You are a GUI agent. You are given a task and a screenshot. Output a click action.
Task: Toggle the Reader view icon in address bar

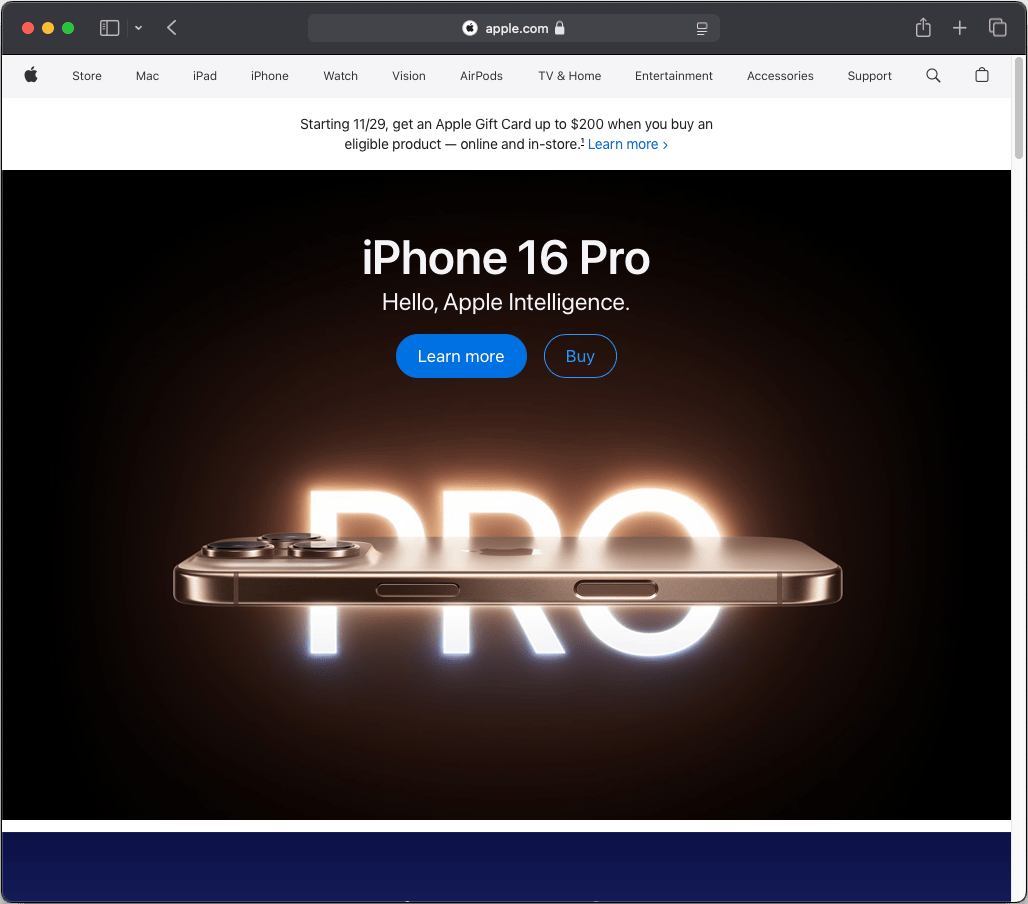tap(702, 28)
